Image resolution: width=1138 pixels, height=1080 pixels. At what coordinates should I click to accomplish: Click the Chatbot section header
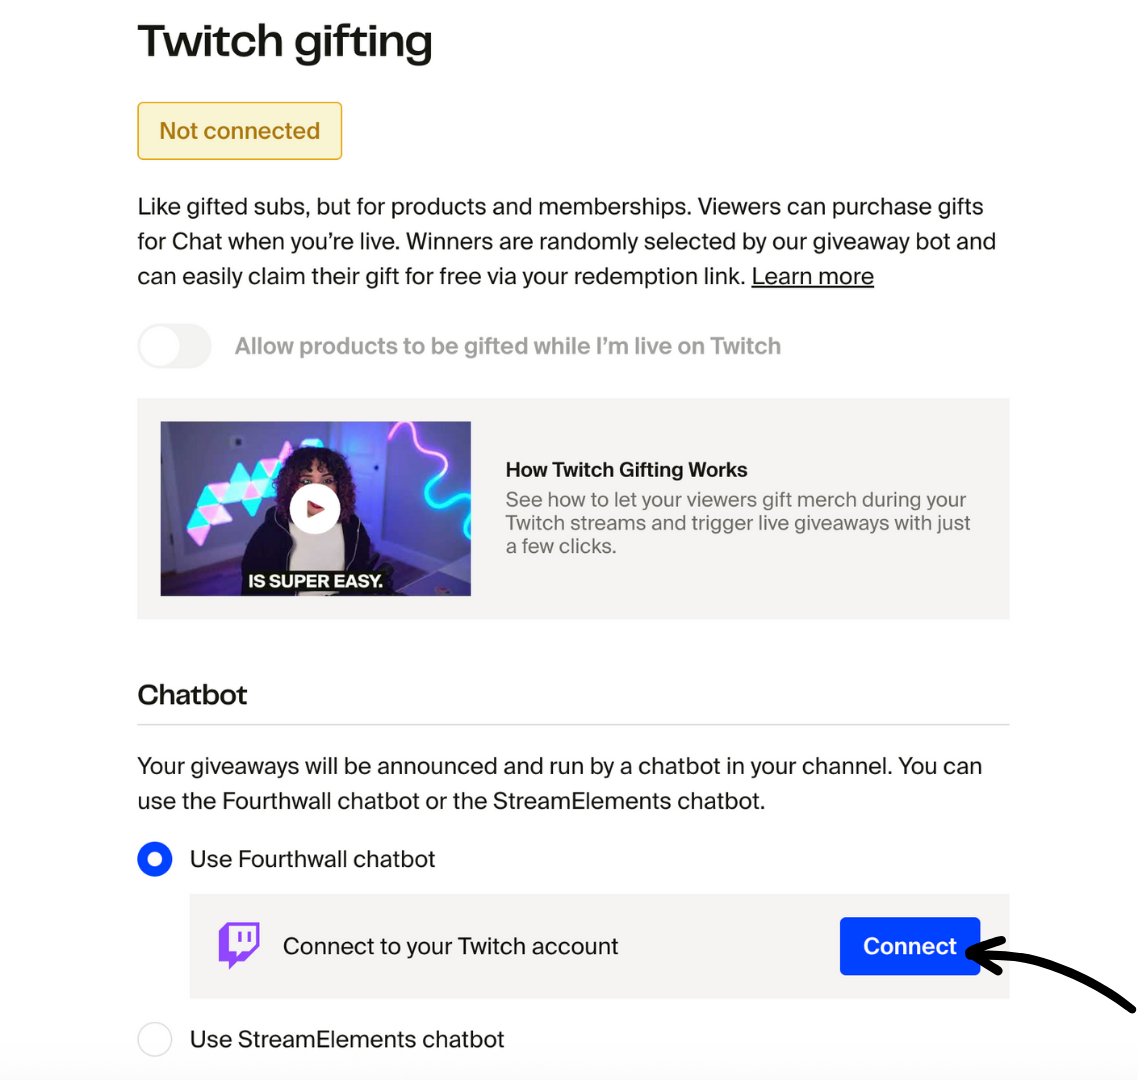(x=192, y=695)
